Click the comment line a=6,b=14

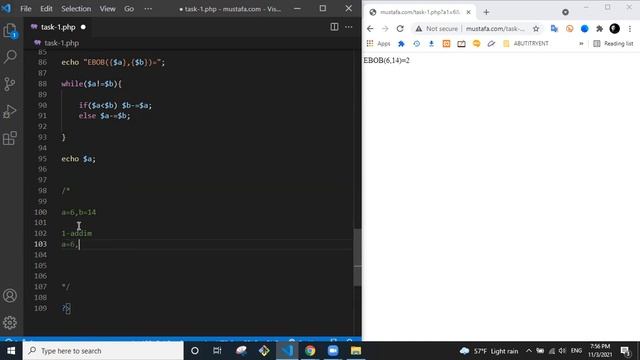(x=79, y=212)
